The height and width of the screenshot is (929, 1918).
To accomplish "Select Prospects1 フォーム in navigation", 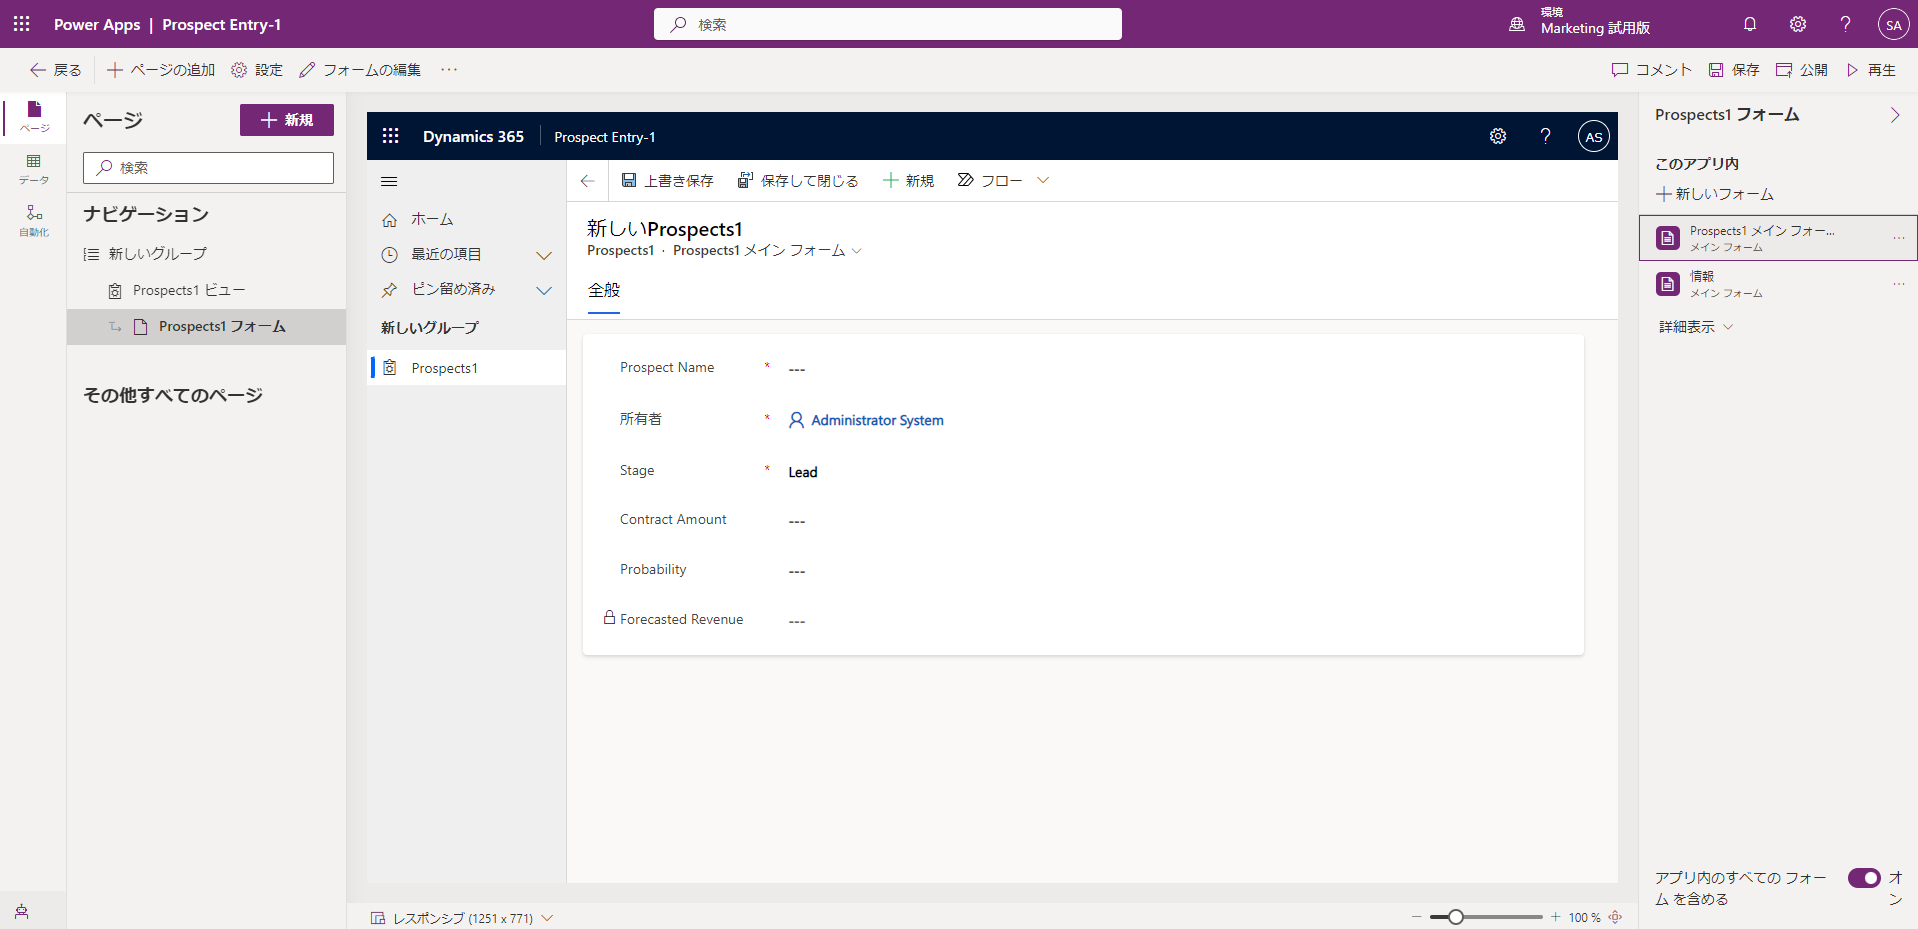I will coord(207,327).
